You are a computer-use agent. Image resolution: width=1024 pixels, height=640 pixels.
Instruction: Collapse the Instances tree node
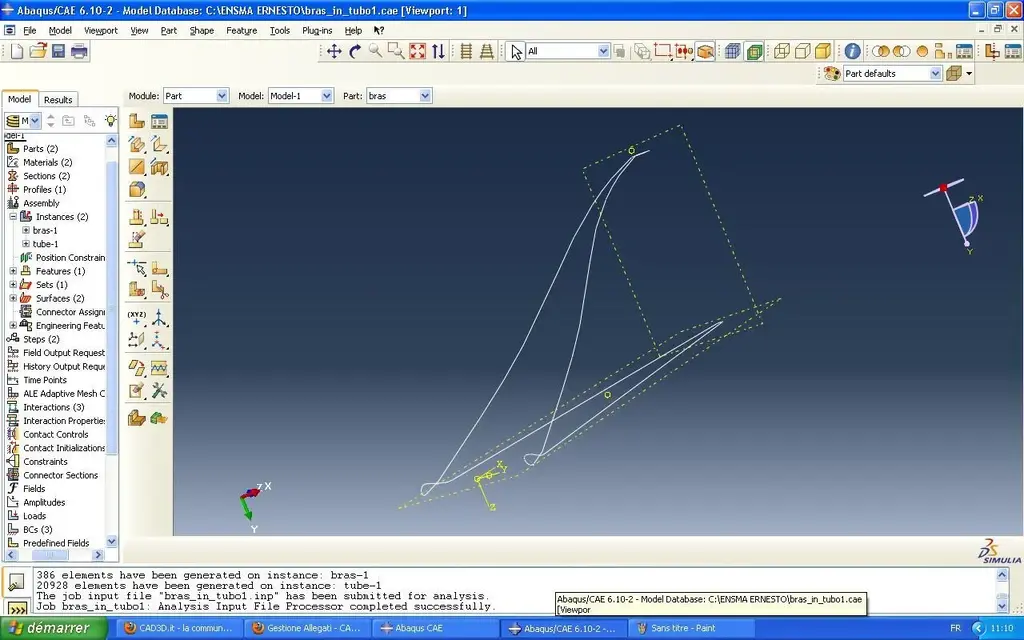tap(14, 217)
